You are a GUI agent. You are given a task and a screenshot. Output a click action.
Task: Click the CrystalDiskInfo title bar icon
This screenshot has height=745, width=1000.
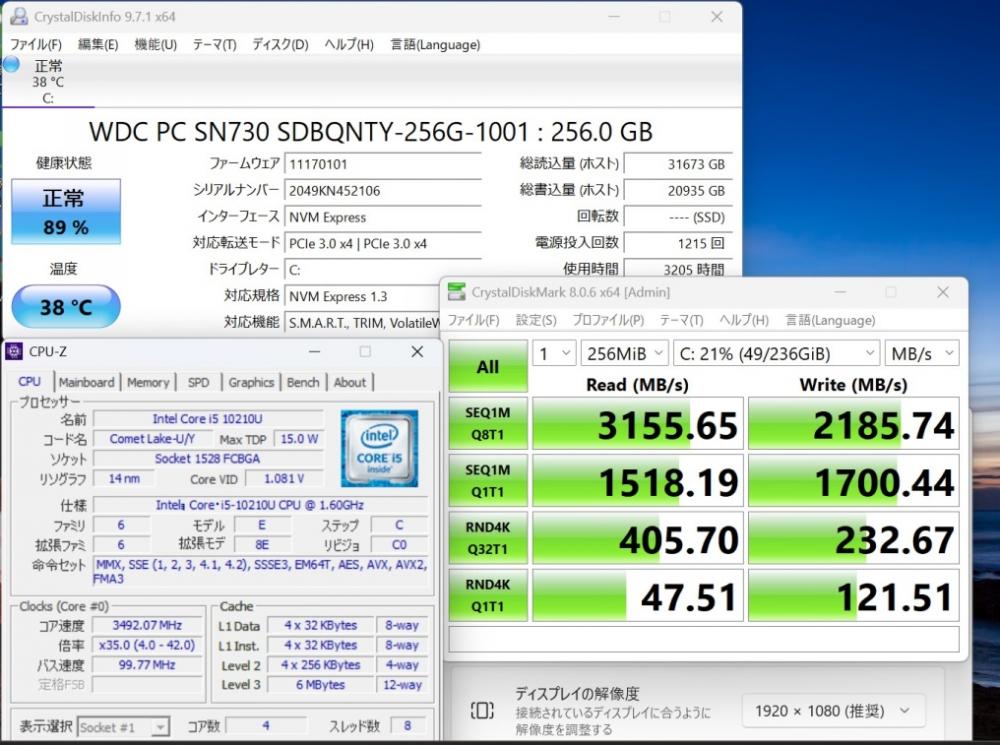tap(18, 17)
